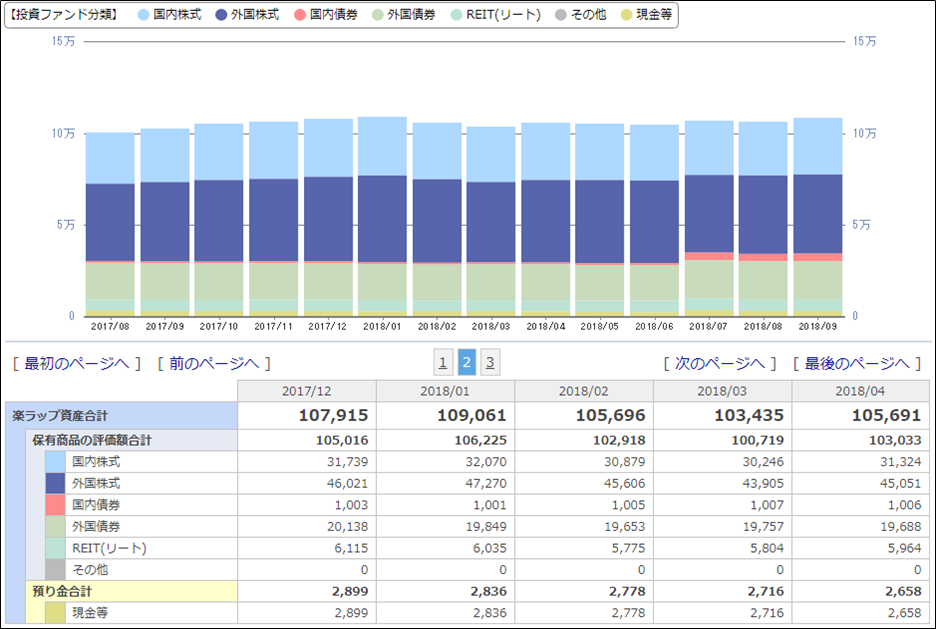The height and width of the screenshot is (629, 936).
Task: Select page 2 pagination button
Action: 467,362
